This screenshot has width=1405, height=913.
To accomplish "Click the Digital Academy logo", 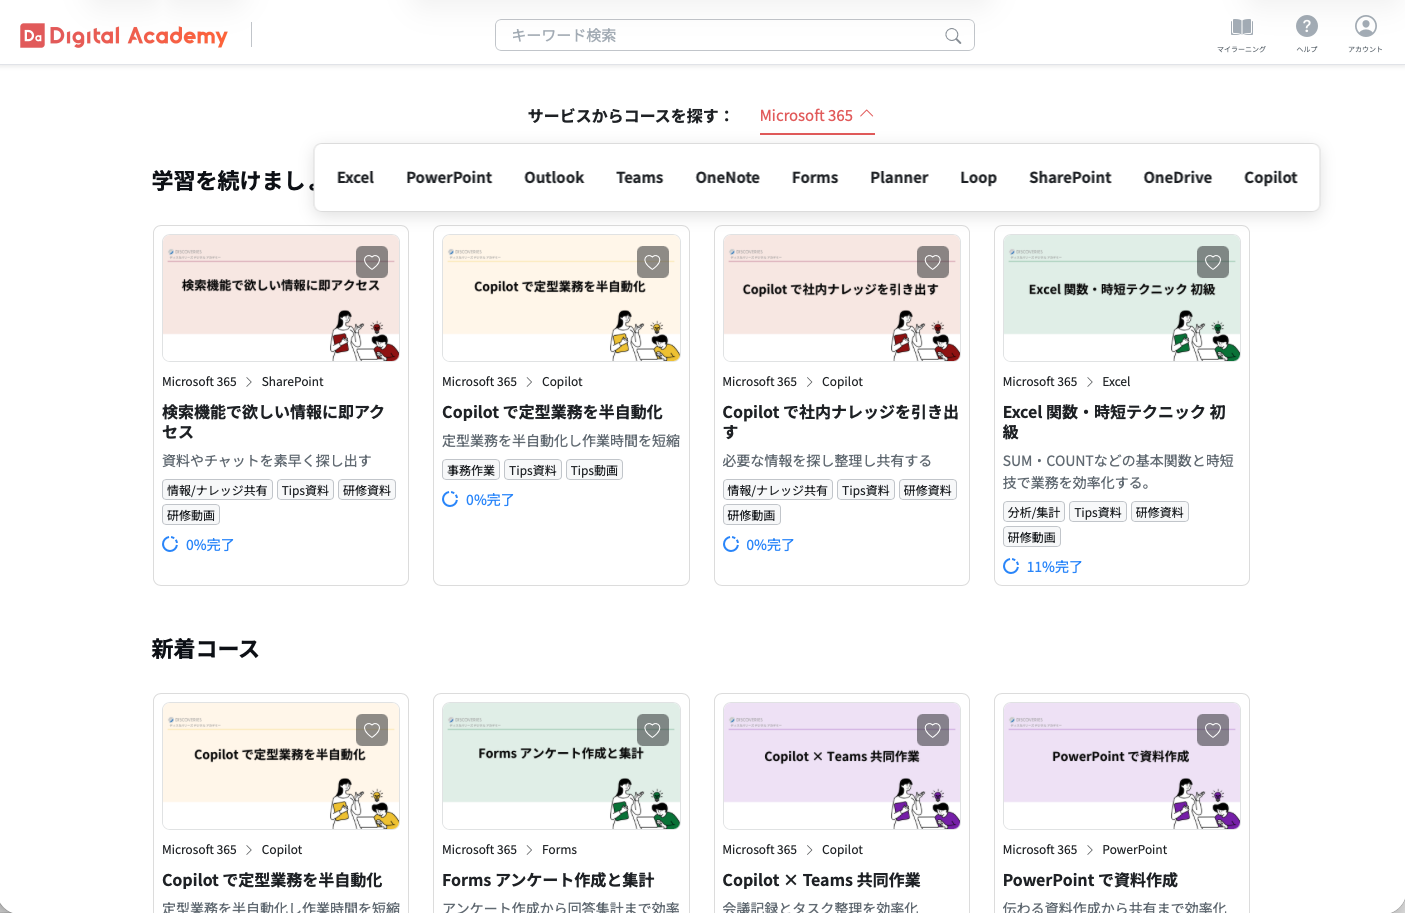I will pyautogui.click(x=124, y=36).
